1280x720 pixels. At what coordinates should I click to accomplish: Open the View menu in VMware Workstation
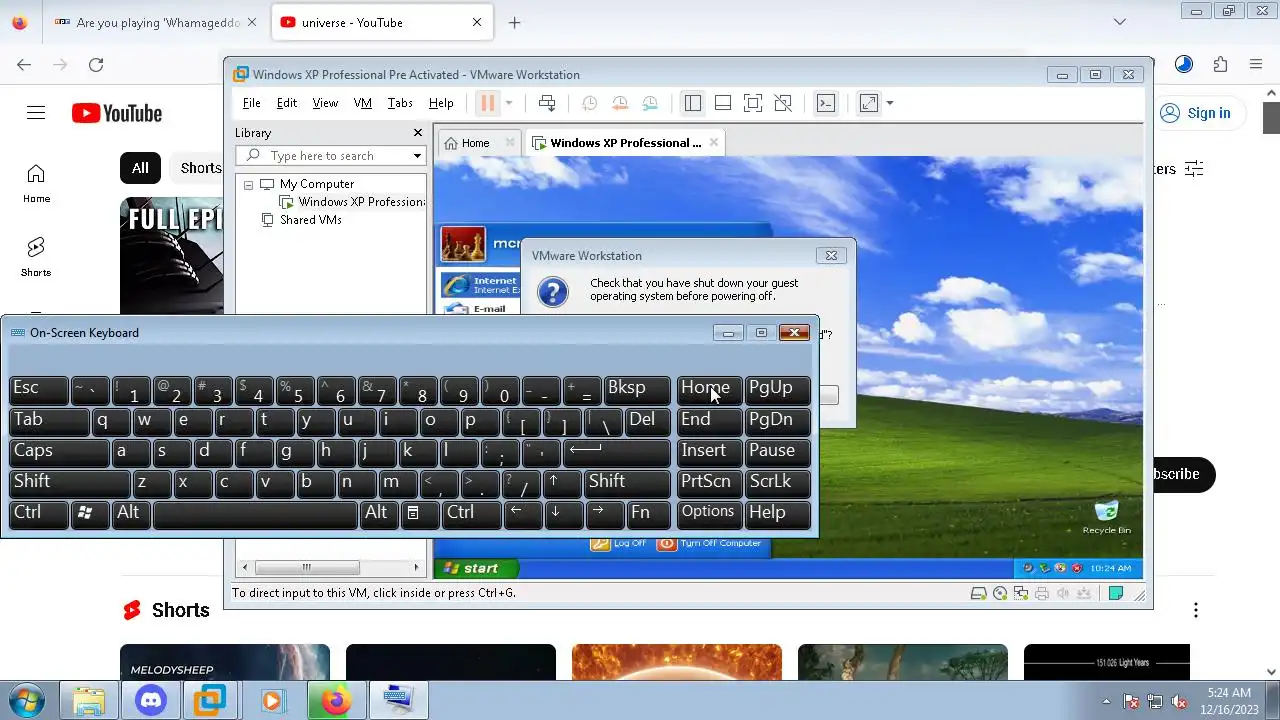click(x=325, y=103)
